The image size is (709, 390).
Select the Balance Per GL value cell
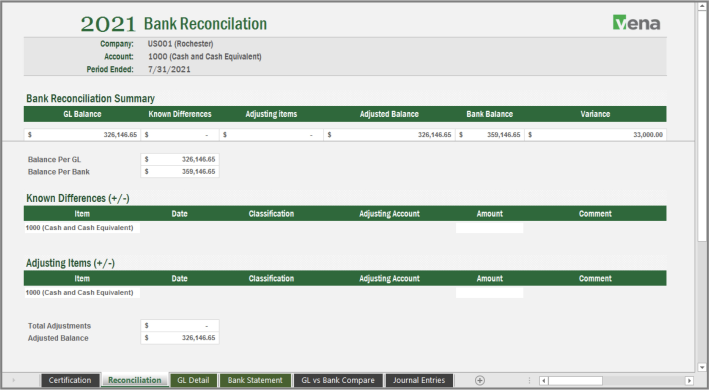click(x=180, y=159)
